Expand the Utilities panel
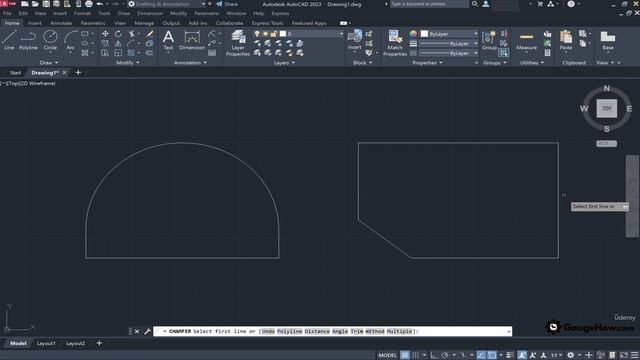The image size is (640, 360). point(532,63)
